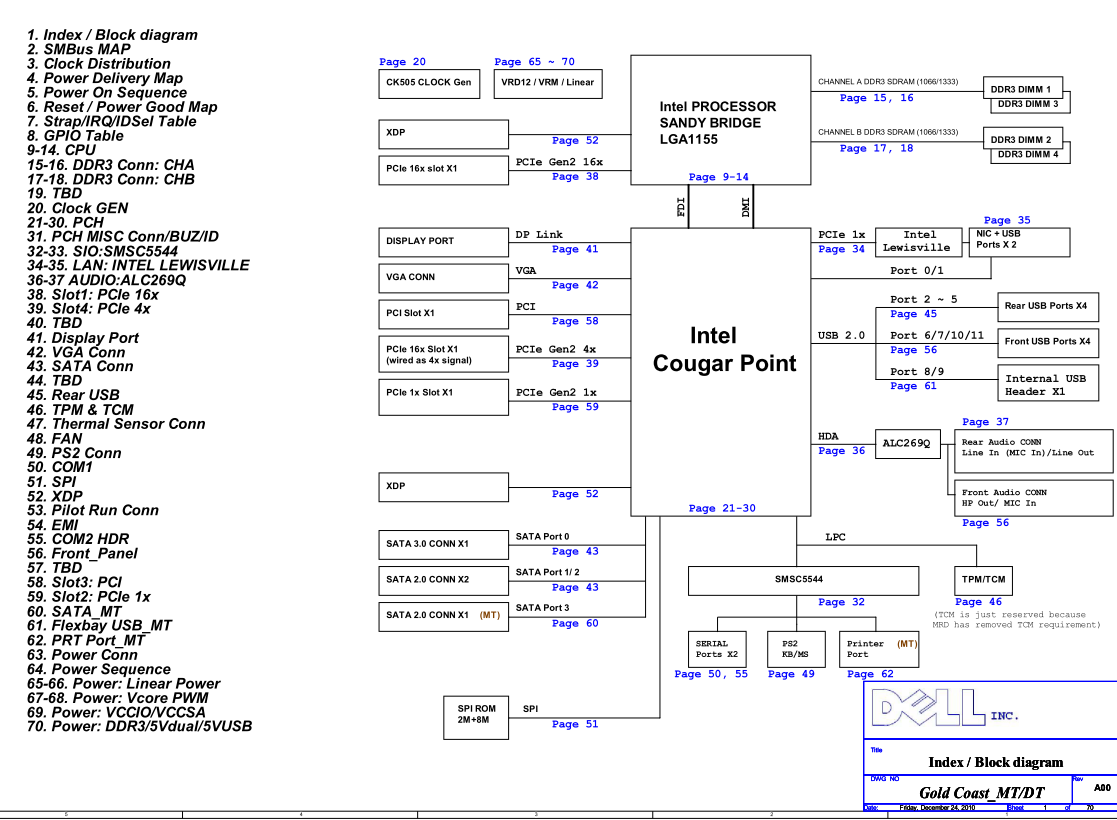Viewport: 1117px width, 820px height.
Task: Click the "SERIAL Ports X2" block
Action: click(x=717, y=649)
